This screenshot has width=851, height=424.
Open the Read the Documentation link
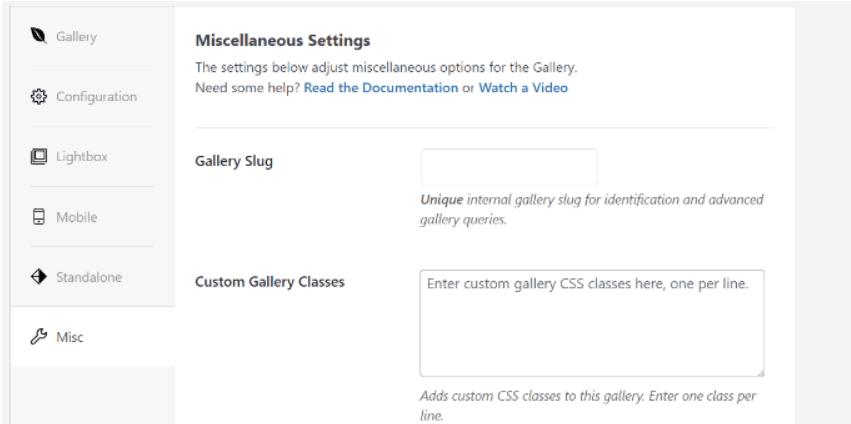point(381,88)
